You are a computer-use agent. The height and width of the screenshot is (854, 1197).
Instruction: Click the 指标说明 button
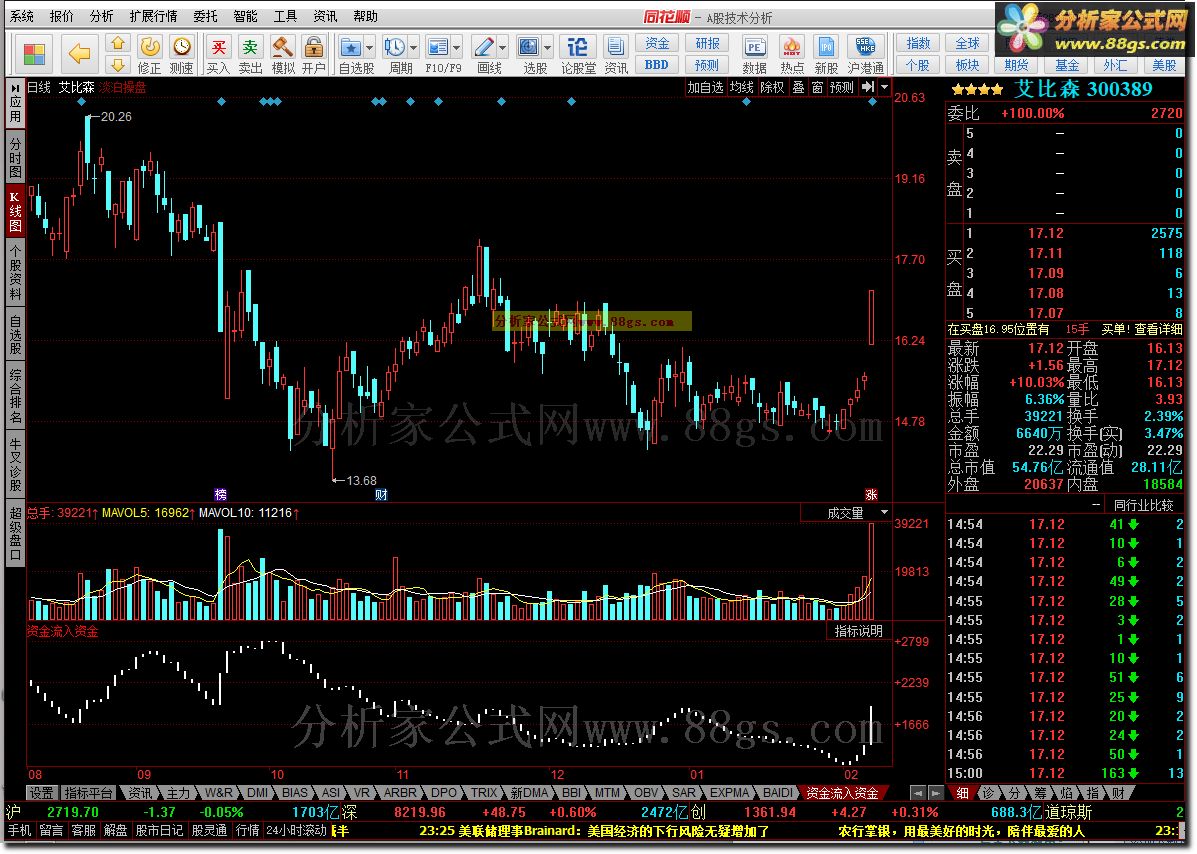pos(859,631)
